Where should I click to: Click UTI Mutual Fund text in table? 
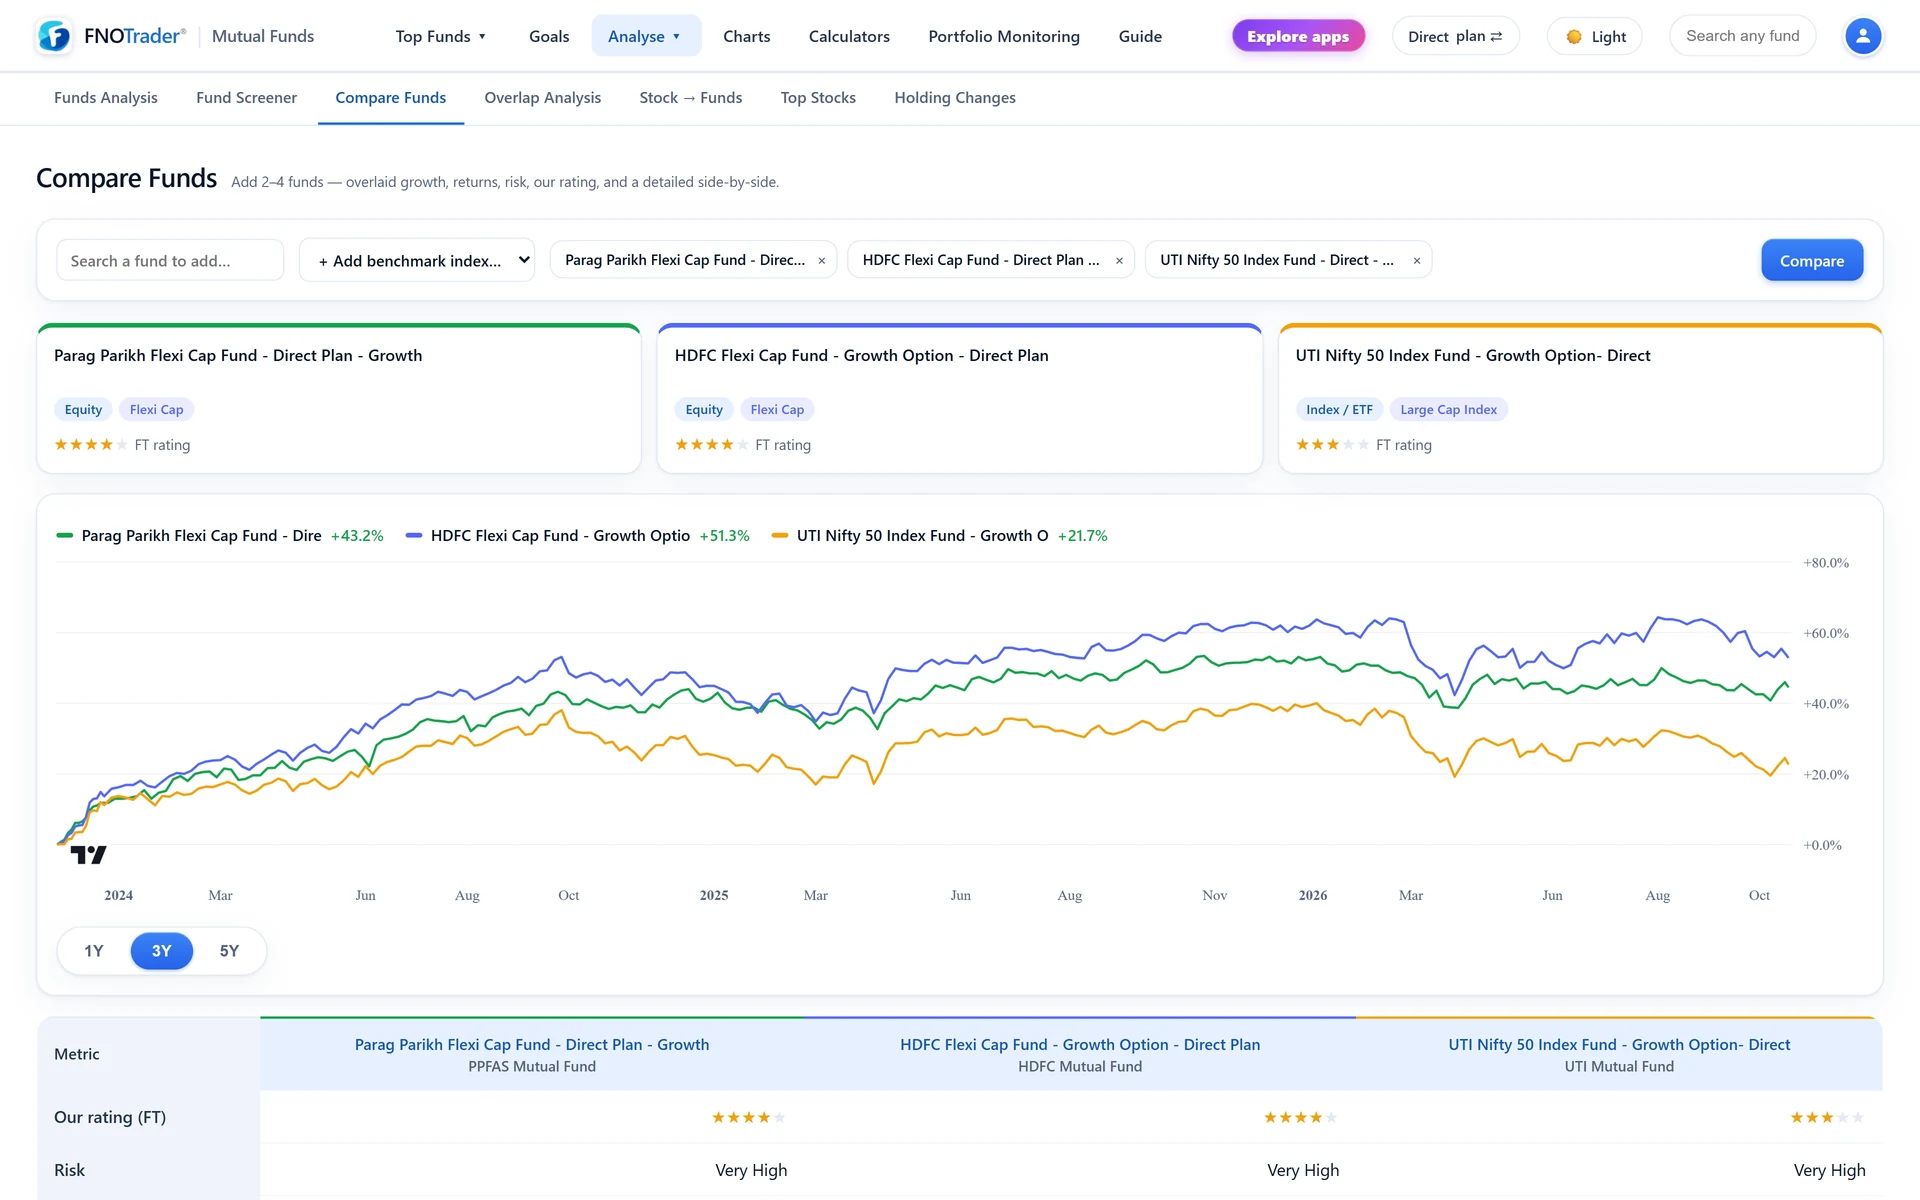click(1619, 1067)
